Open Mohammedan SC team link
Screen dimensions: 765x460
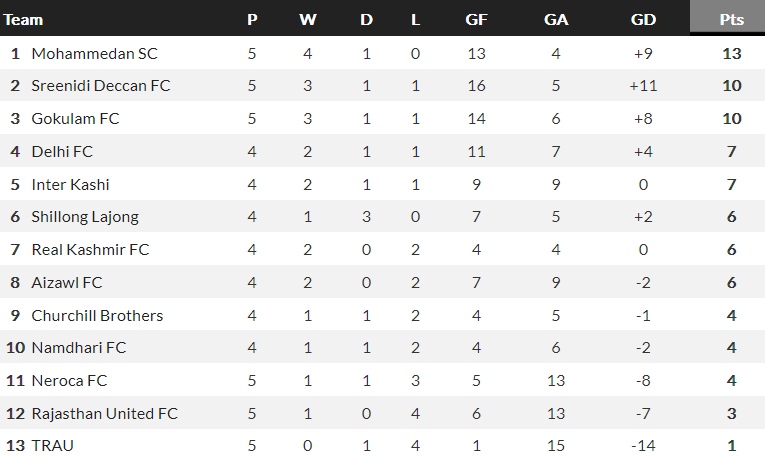(x=94, y=53)
